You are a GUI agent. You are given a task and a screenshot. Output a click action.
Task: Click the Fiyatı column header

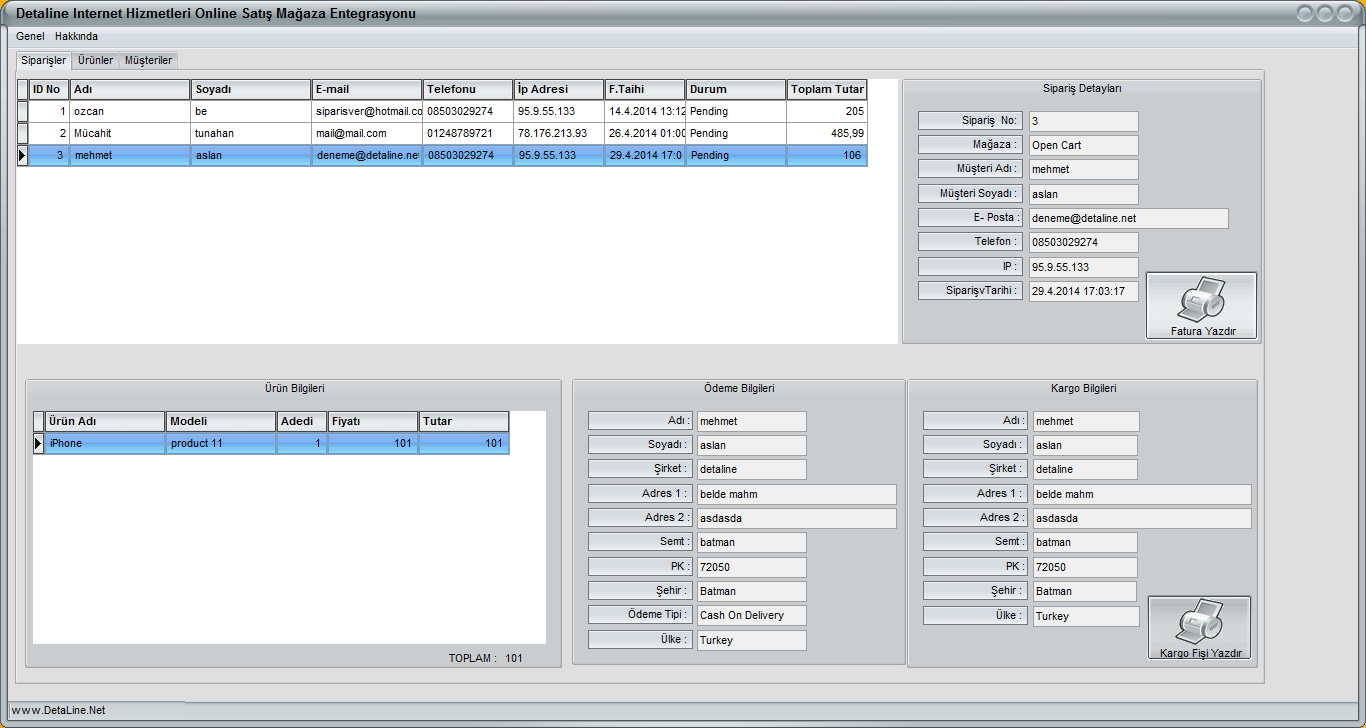tap(373, 422)
